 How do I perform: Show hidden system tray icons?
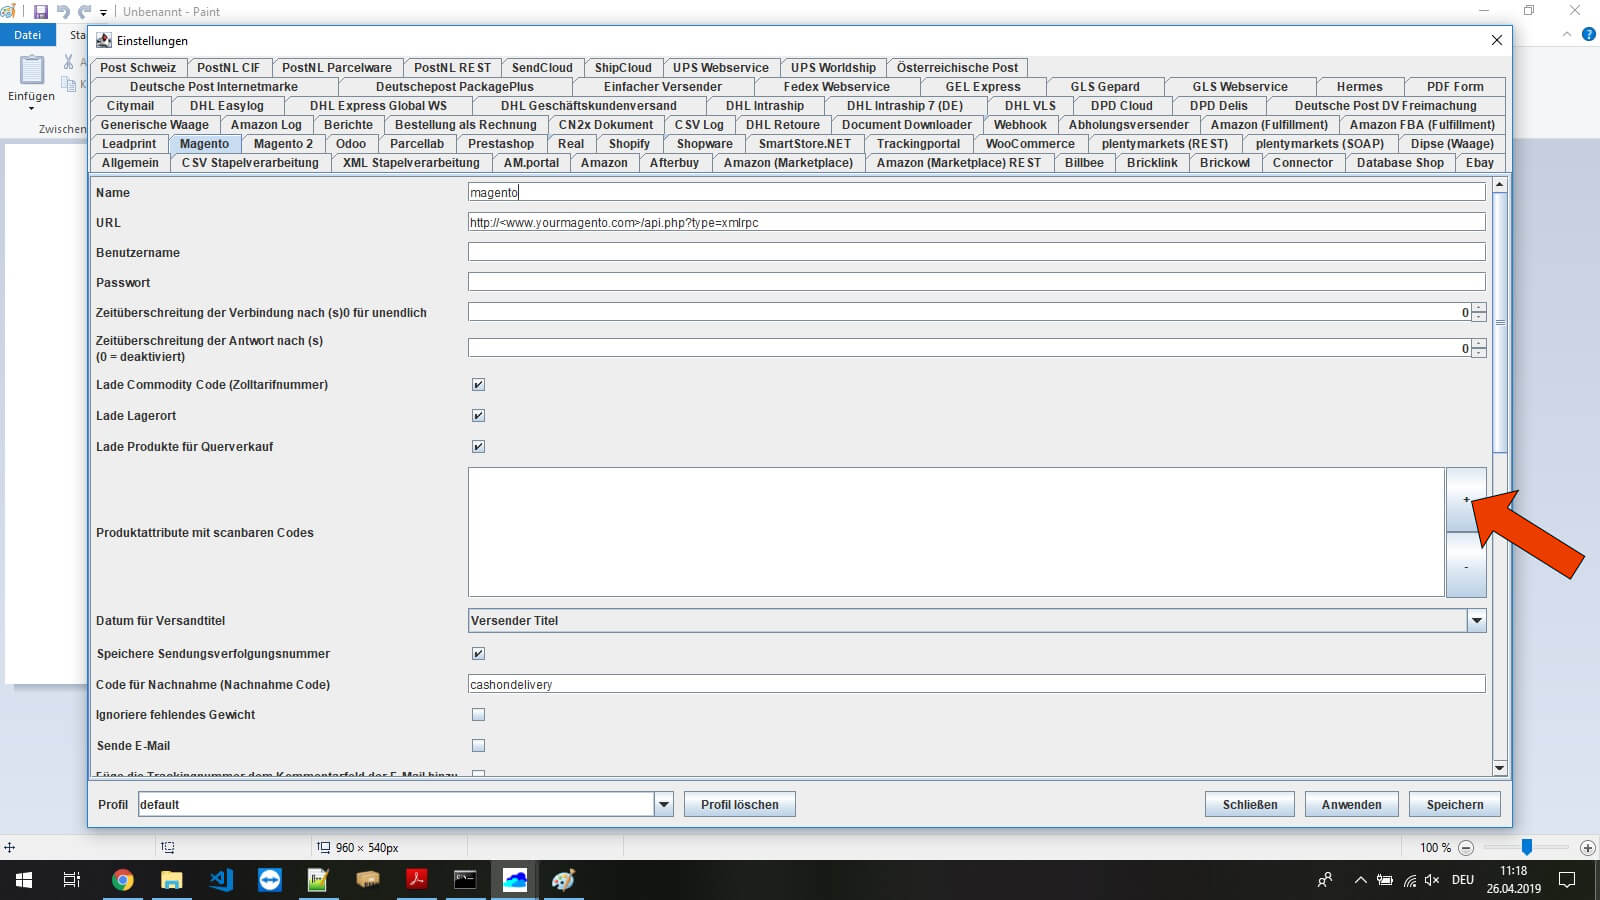[1360, 880]
